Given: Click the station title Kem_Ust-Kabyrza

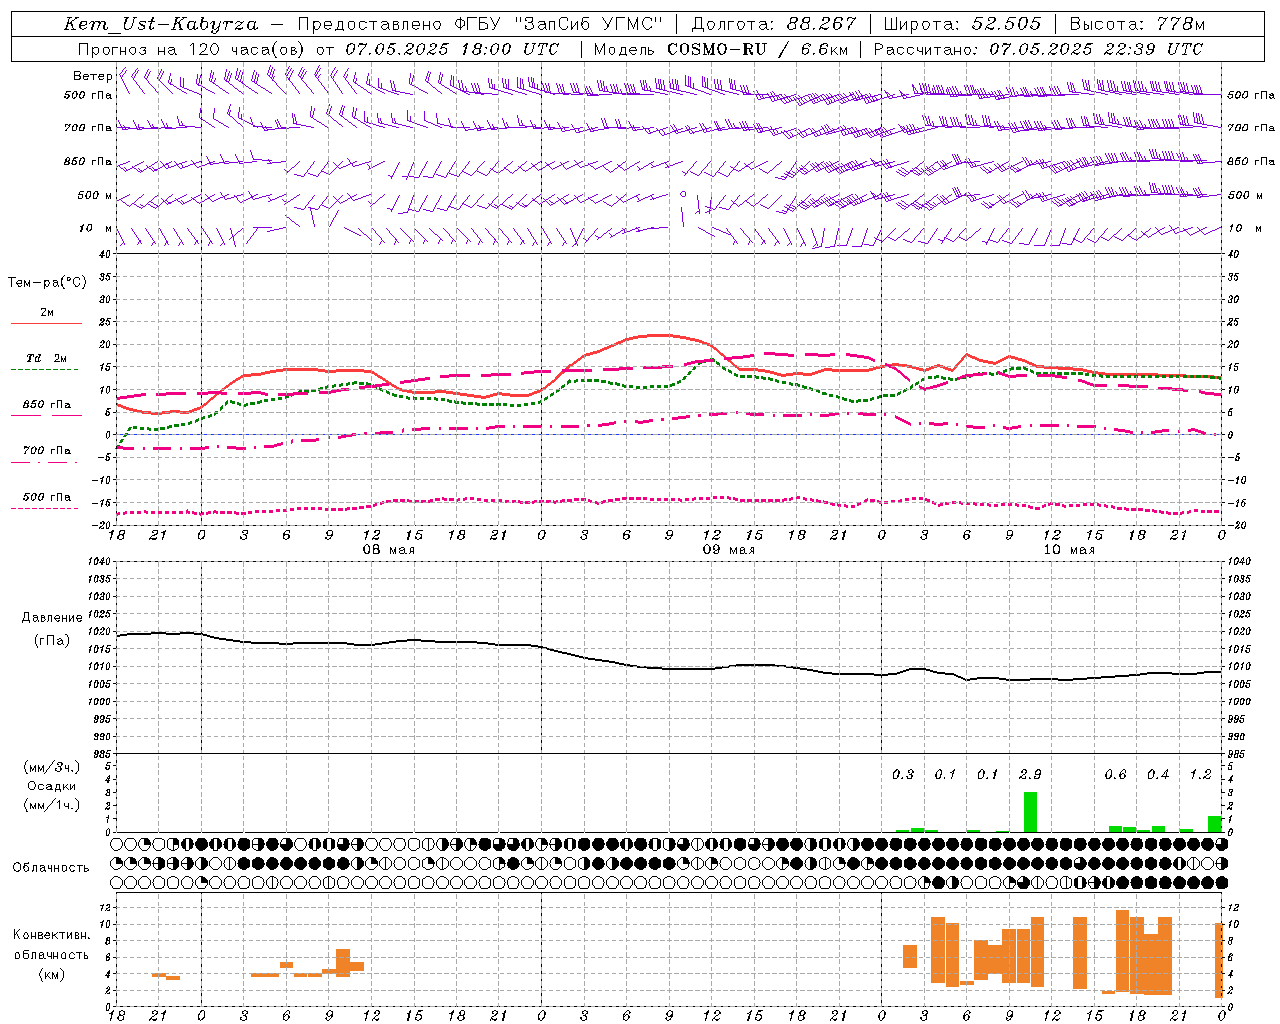Looking at the screenshot, I should [160, 24].
